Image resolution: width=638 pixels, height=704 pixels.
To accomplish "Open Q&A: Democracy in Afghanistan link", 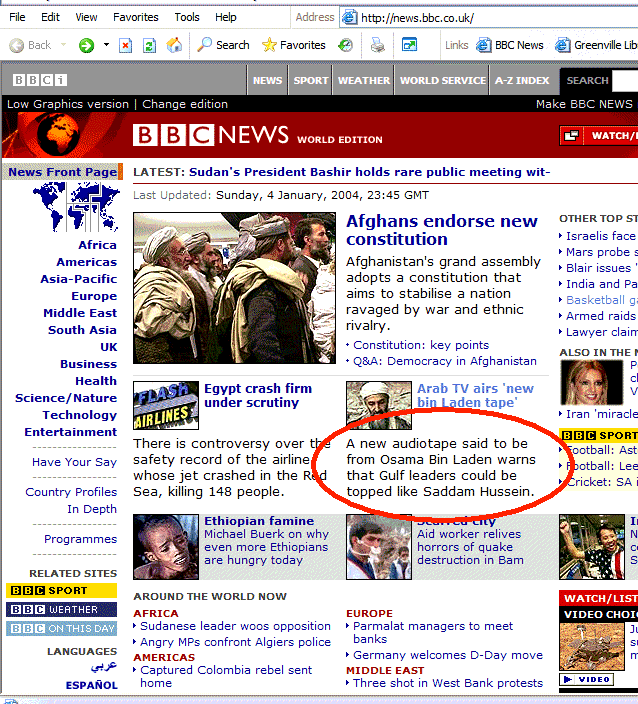I will pos(444,361).
